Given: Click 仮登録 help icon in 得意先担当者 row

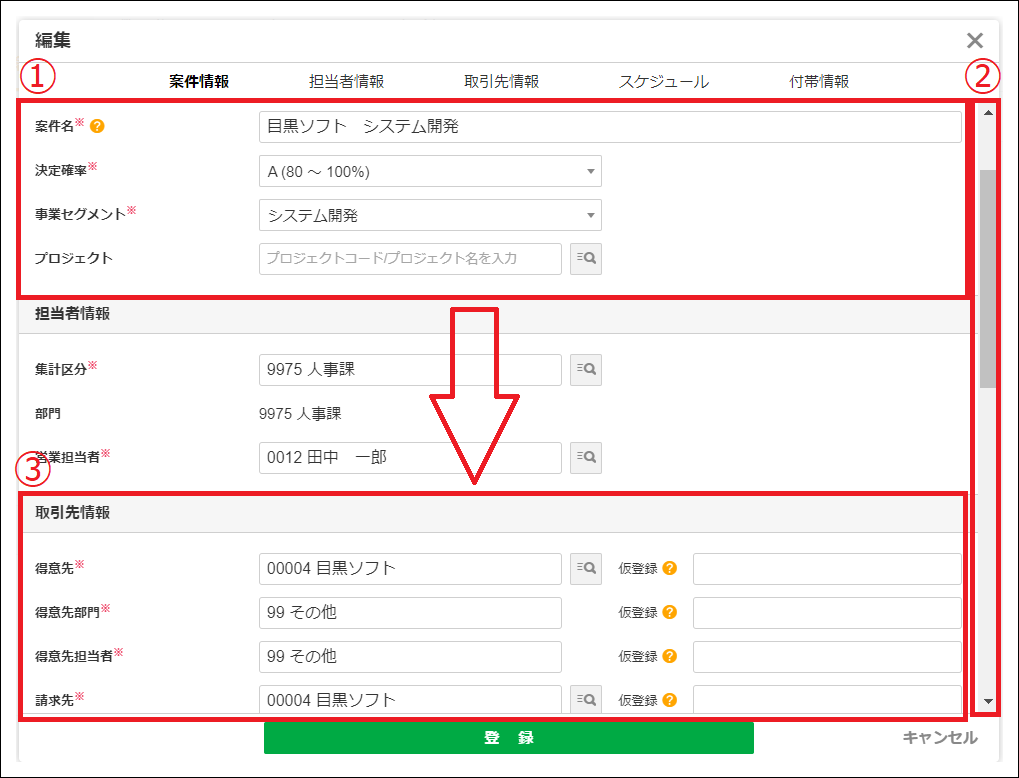Looking at the screenshot, I should pyautogui.click(x=670, y=656).
